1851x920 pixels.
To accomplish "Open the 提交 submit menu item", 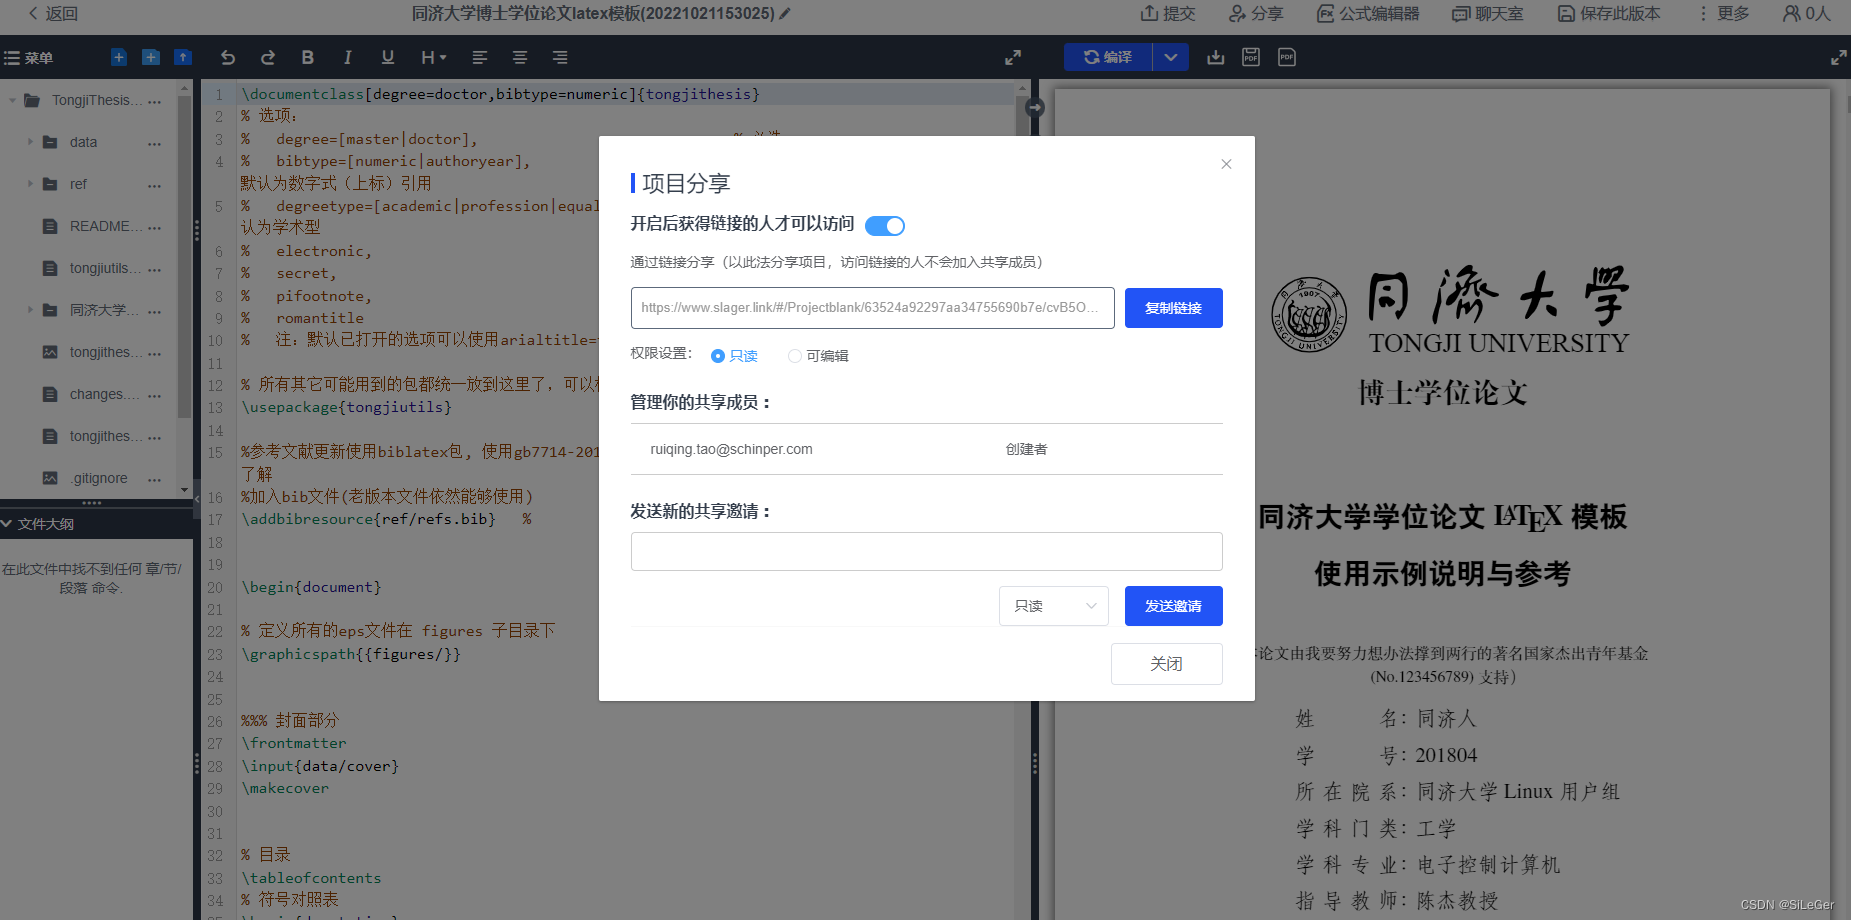I will coord(1168,14).
